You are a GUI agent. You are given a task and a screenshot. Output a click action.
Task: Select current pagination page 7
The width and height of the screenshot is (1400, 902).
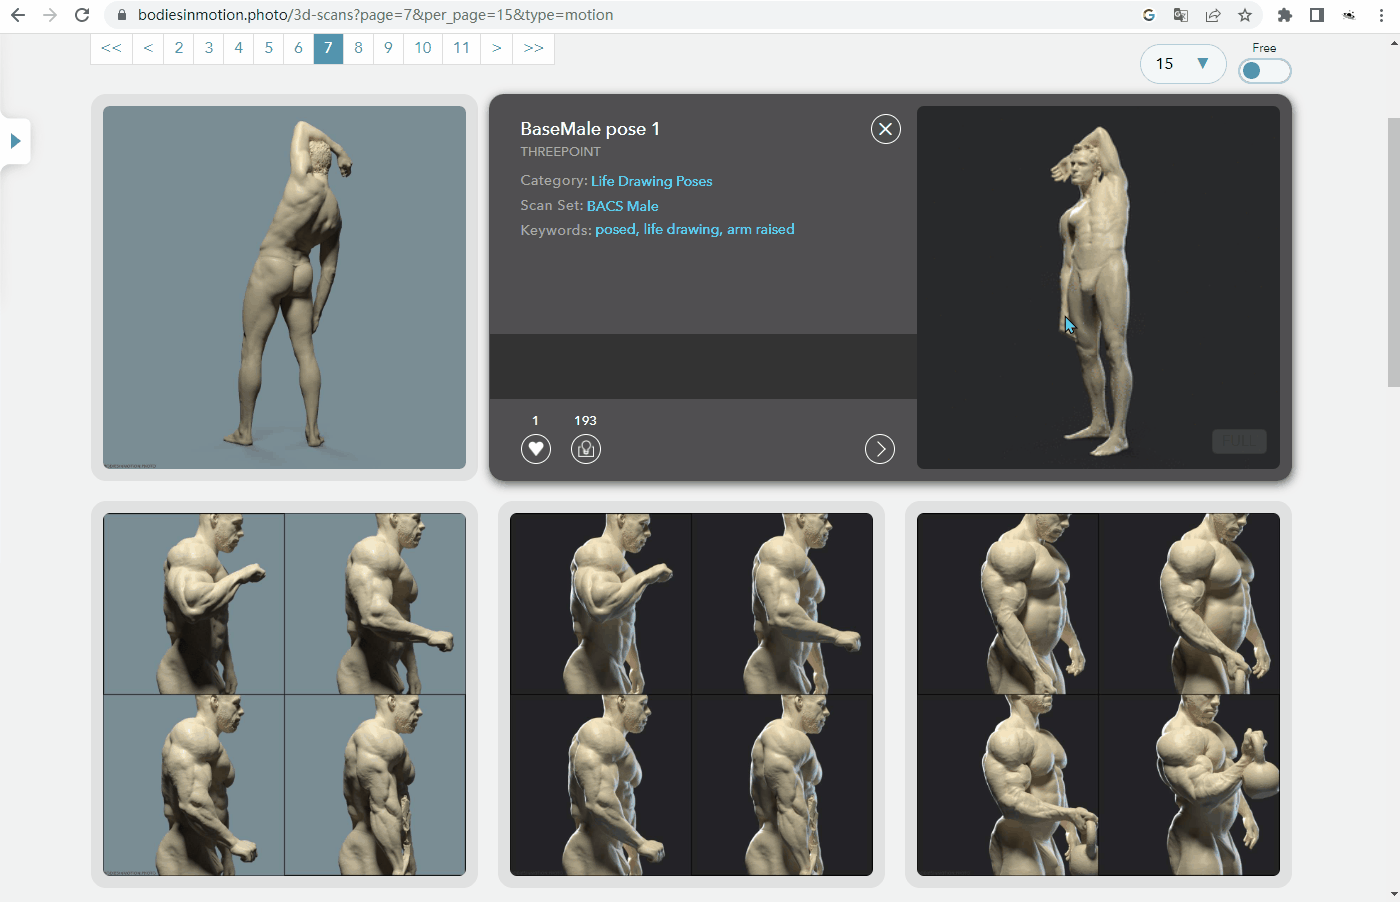tap(328, 48)
